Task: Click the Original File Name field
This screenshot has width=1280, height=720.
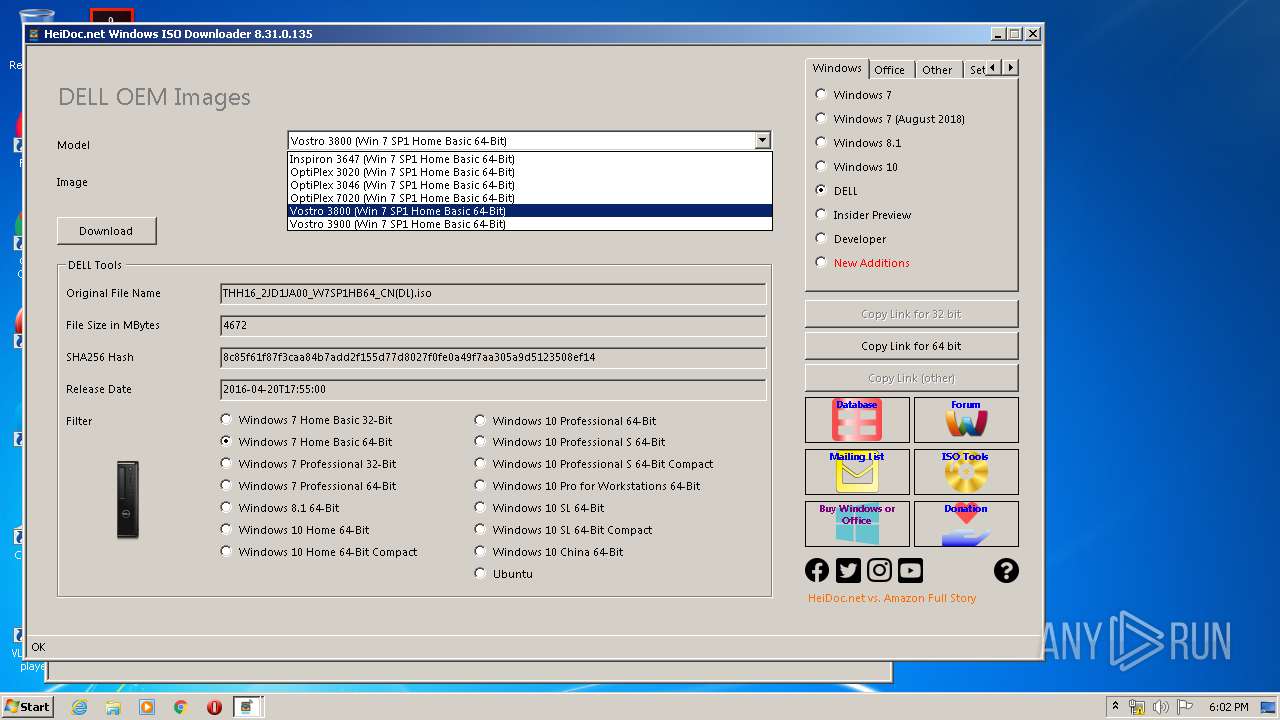Action: 493,294
